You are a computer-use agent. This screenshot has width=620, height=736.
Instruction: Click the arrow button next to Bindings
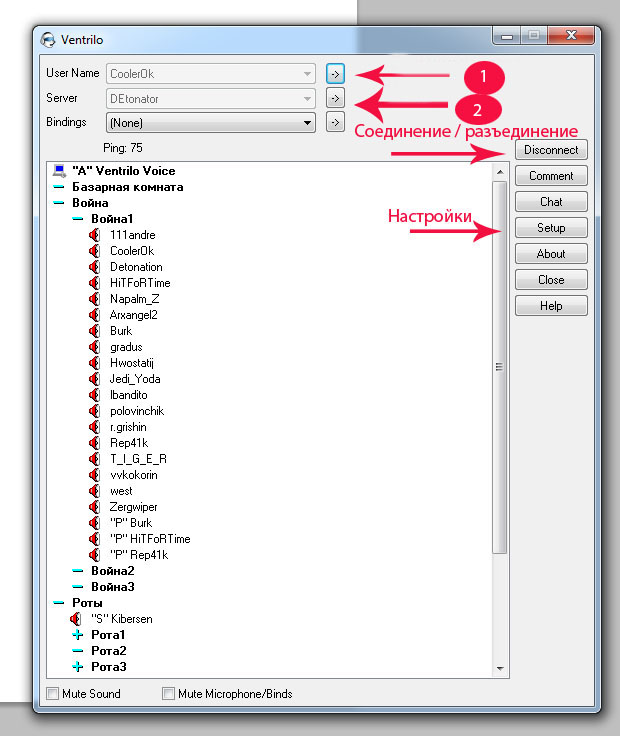click(335, 123)
